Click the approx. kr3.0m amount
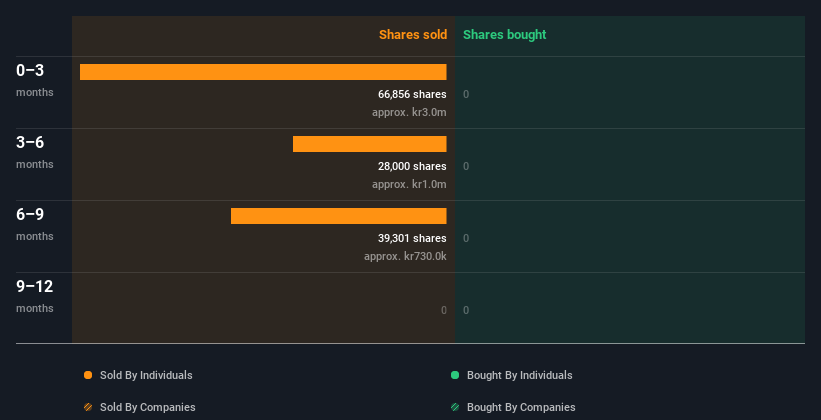 pos(409,112)
